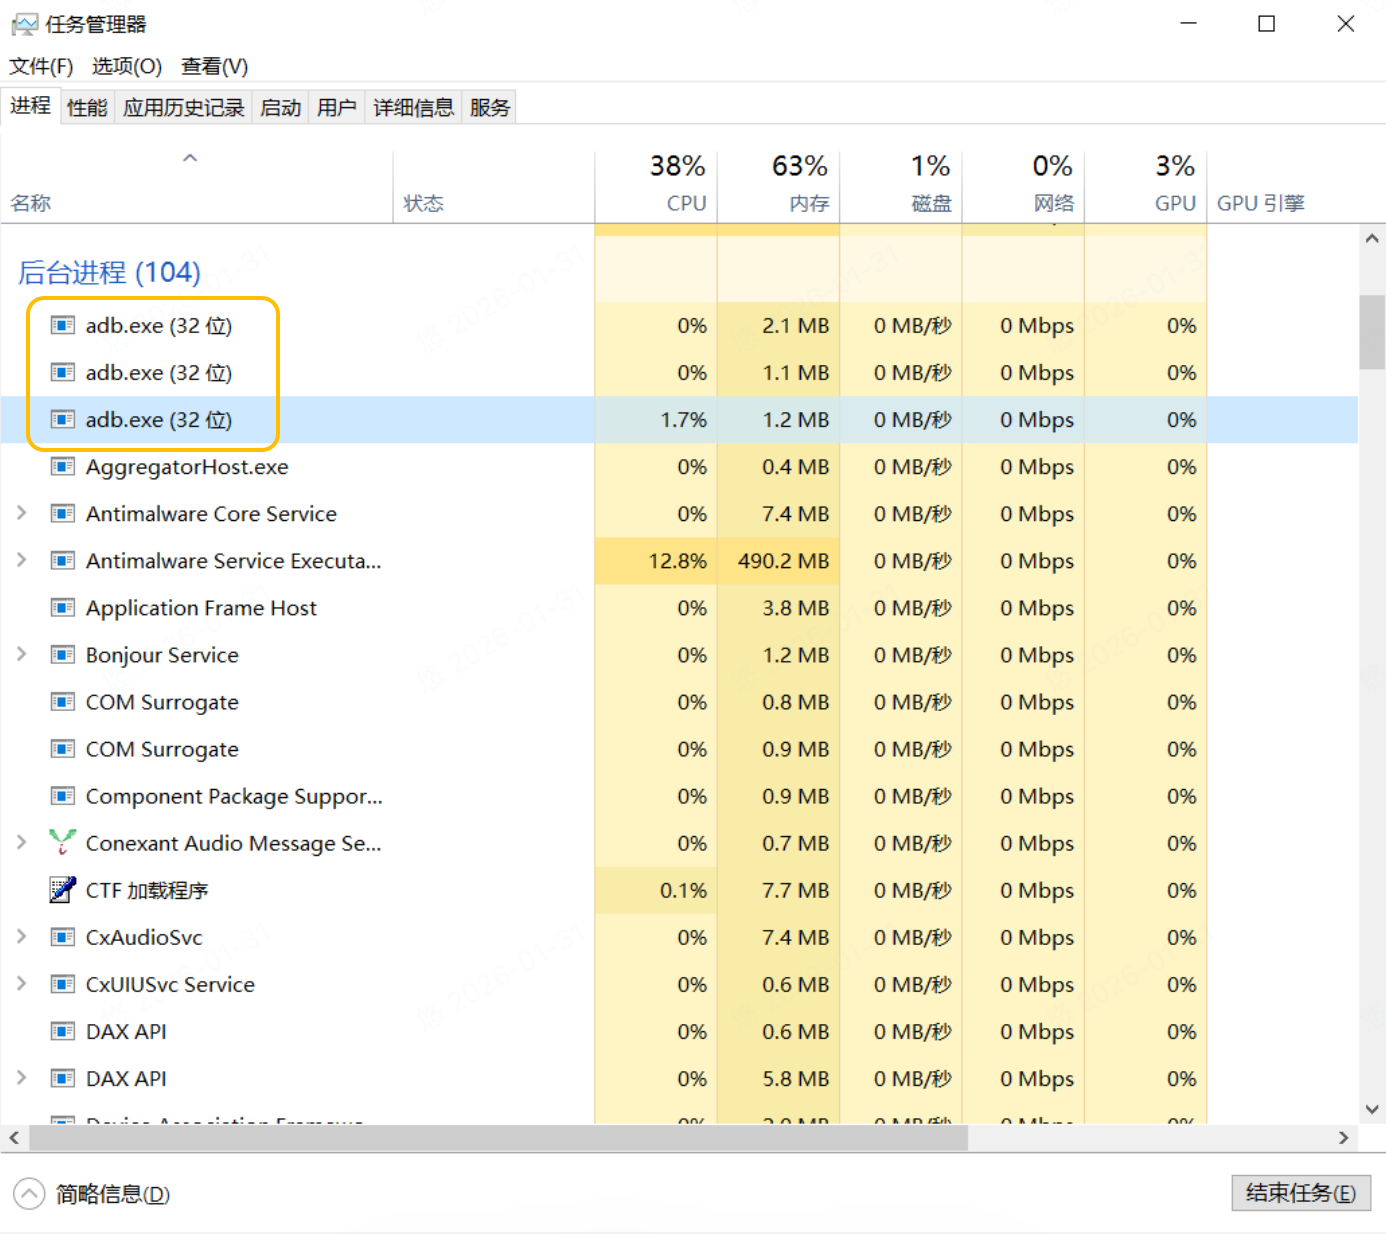The image size is (1386, 1234).
Task: Click the Bonjour Service process icon
Action: coord(62,655)
